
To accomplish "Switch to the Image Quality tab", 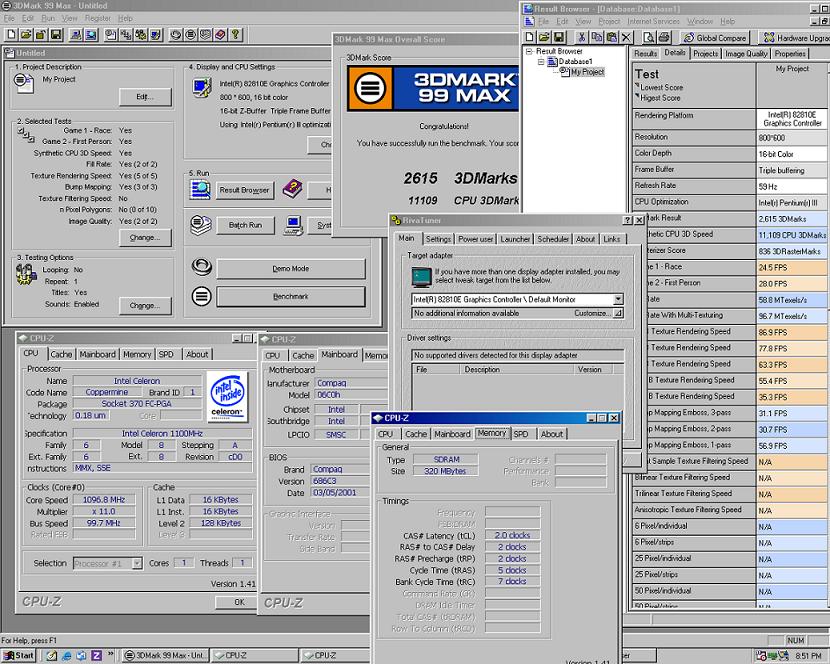I will point(746,53).
